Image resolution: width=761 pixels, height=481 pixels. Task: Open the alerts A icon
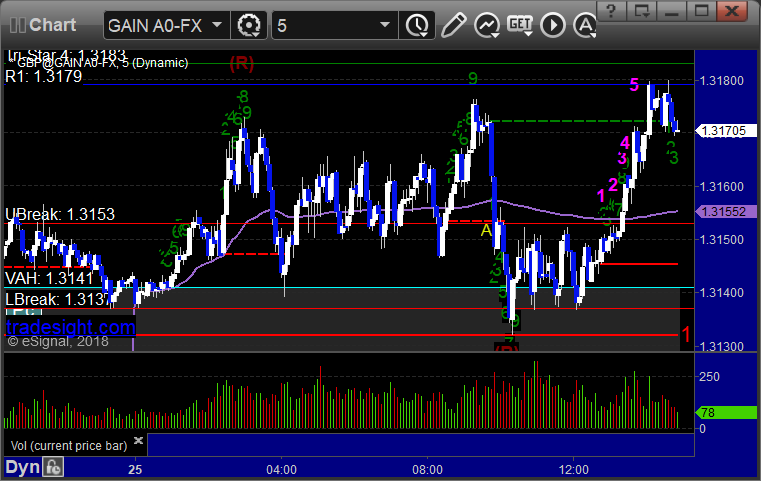(x=584, y=25)
